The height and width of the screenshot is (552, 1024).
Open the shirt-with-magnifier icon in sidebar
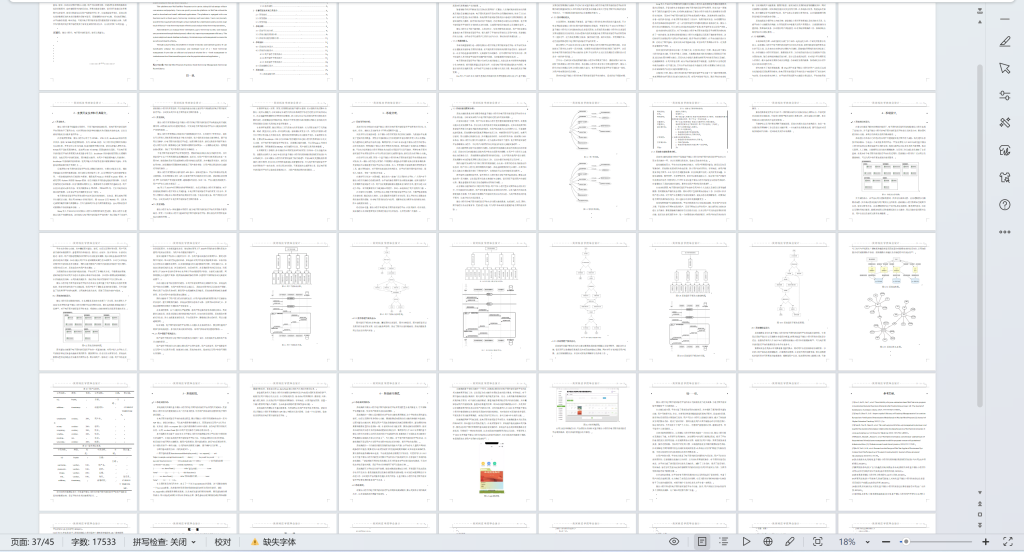point(1004,178)
